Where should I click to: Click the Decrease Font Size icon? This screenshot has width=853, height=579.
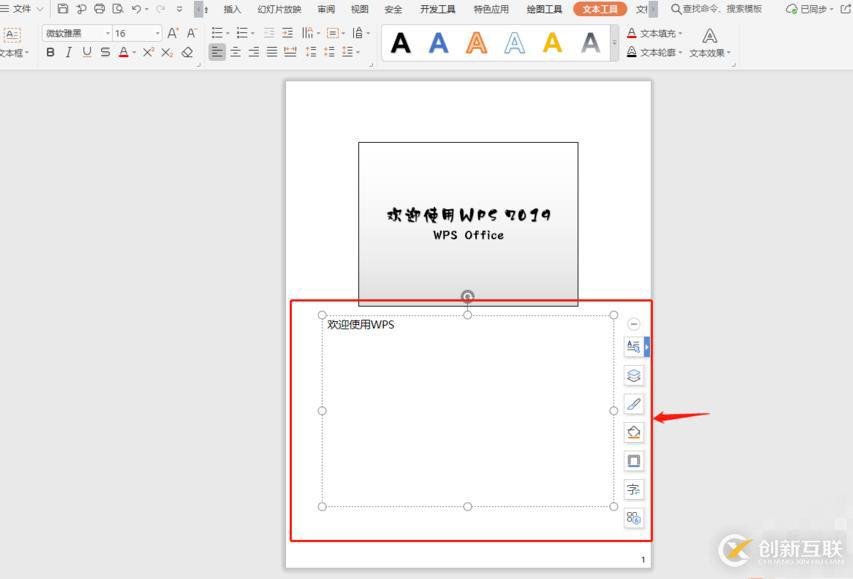click(191, 33)
